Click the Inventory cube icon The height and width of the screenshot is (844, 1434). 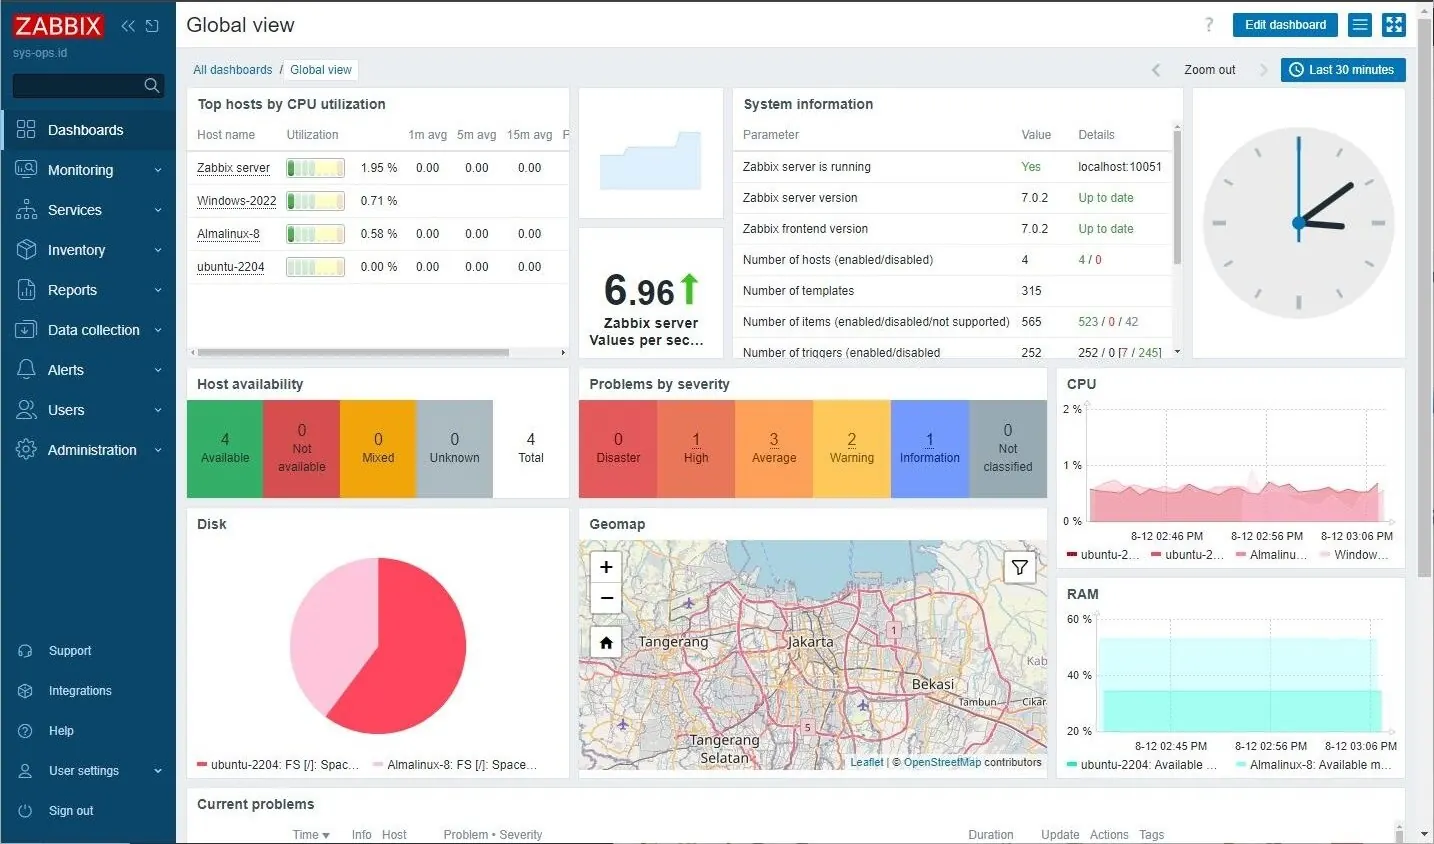(x=26, y=249)
